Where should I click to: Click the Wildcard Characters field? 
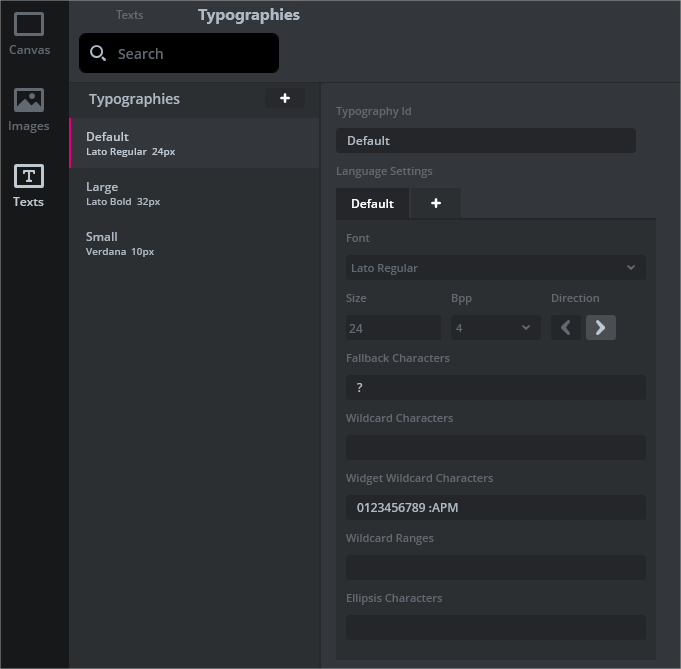(496, 447)
